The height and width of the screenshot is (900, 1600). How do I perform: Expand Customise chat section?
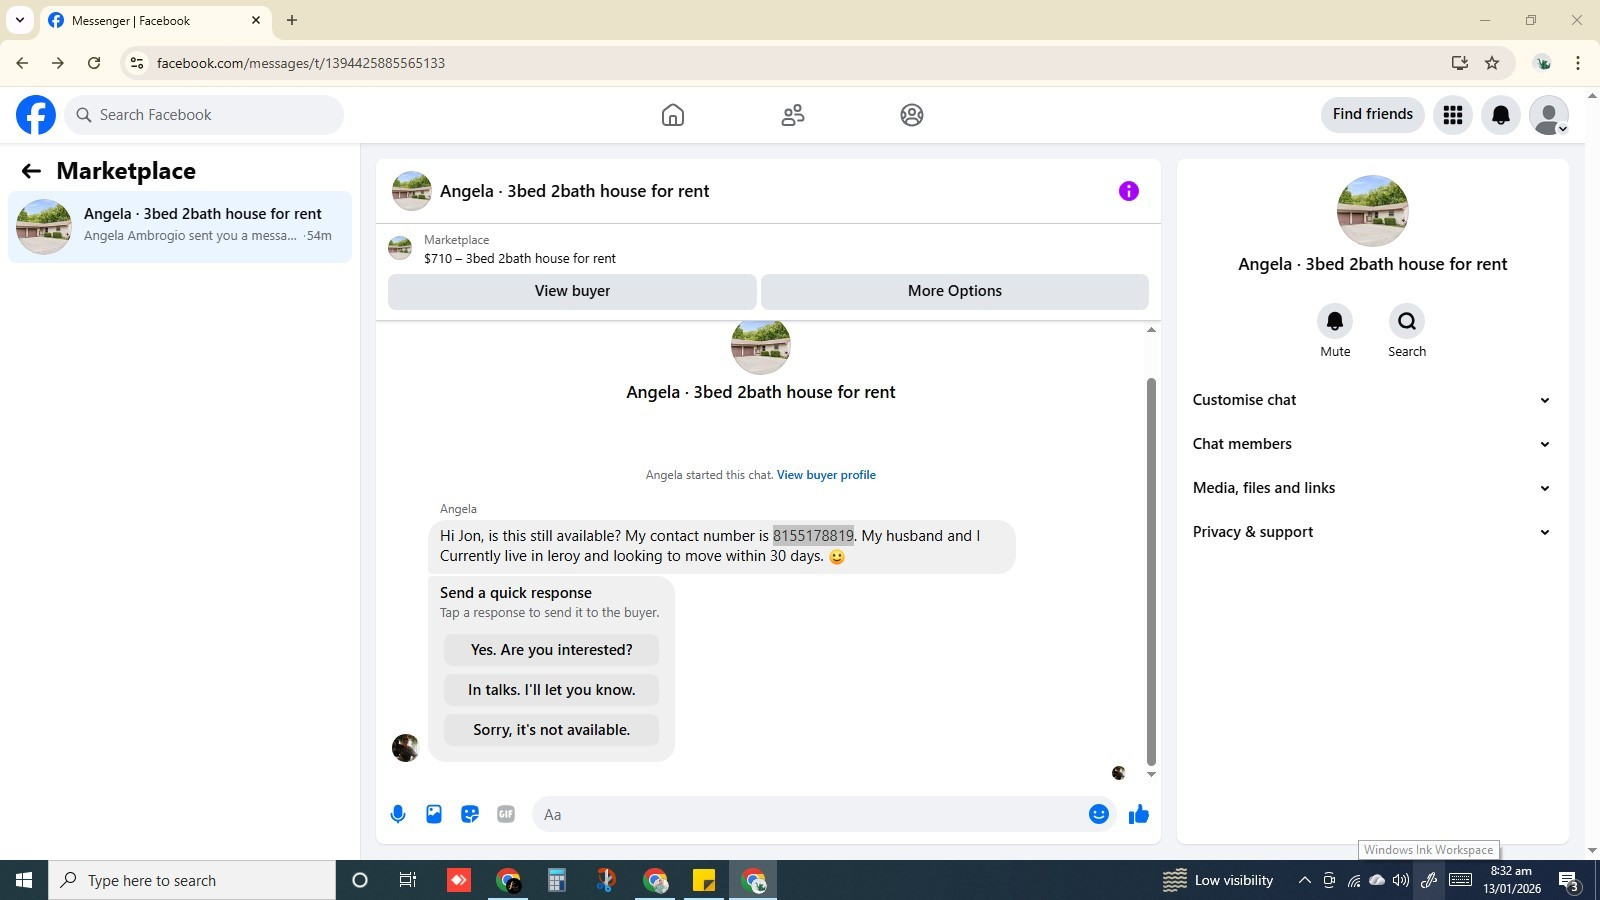(x=1371, y=400)
